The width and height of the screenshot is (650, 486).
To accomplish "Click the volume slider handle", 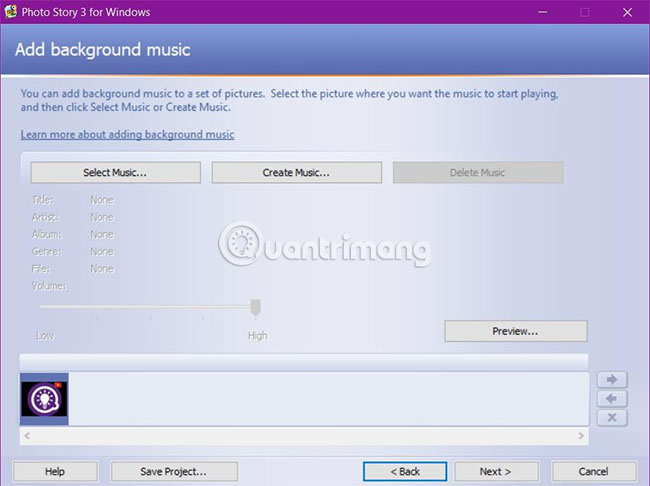I will point(256,308).
